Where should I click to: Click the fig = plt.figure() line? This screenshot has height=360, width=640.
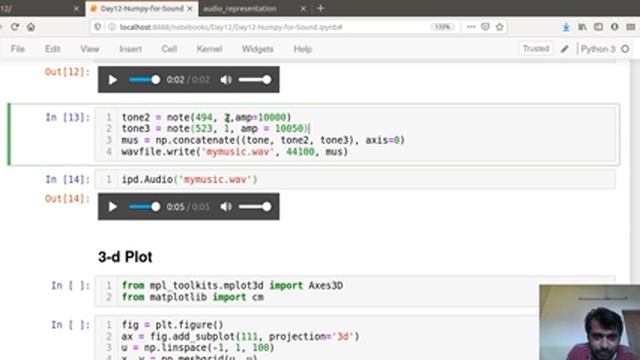[173, 325]
